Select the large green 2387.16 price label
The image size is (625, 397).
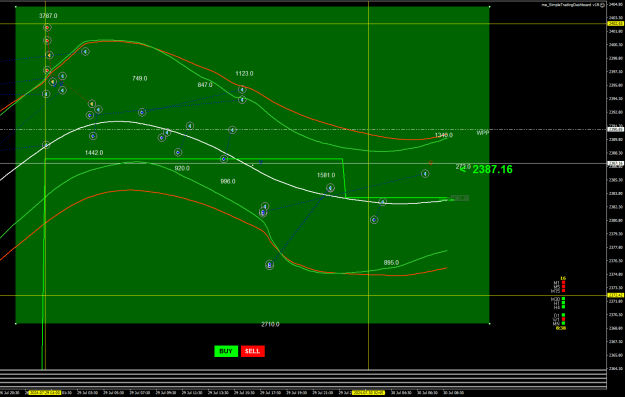[492, 169]
